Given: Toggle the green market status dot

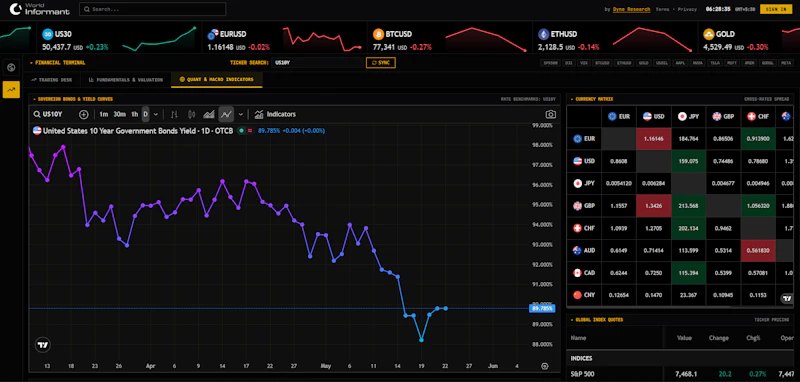Looking at the screenshot, I should (x=241, y=131).
